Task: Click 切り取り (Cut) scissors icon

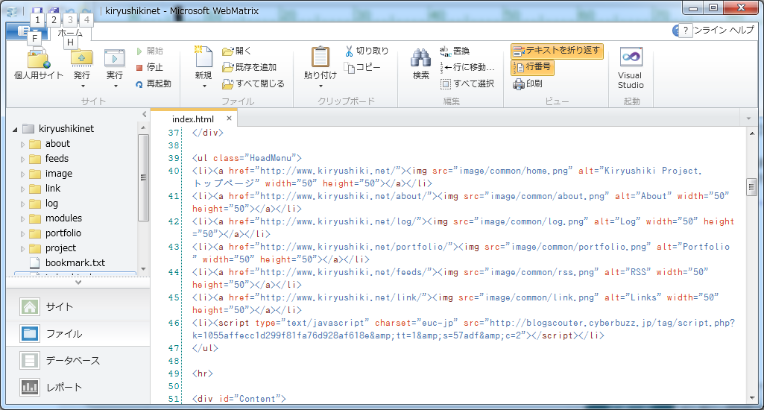Action: pyautogui.click(x=349, y=51)
